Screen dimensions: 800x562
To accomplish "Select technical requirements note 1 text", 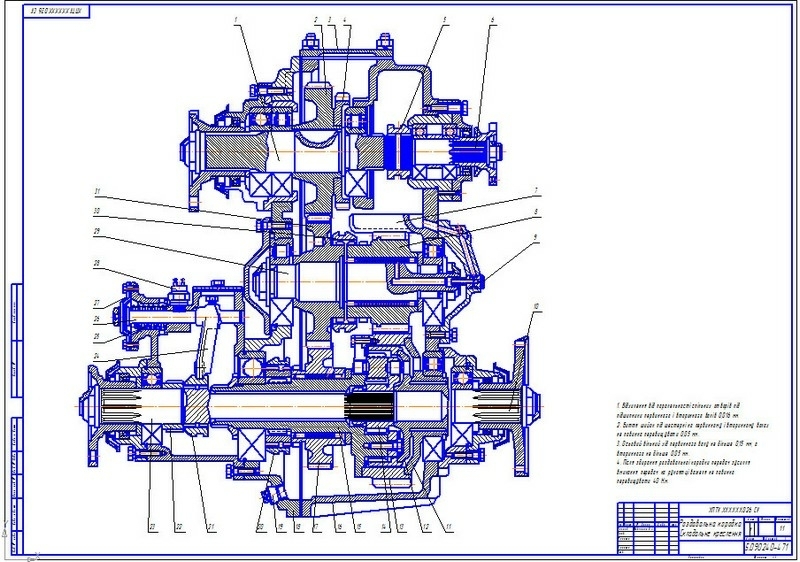I will click(x=680, y=416).
